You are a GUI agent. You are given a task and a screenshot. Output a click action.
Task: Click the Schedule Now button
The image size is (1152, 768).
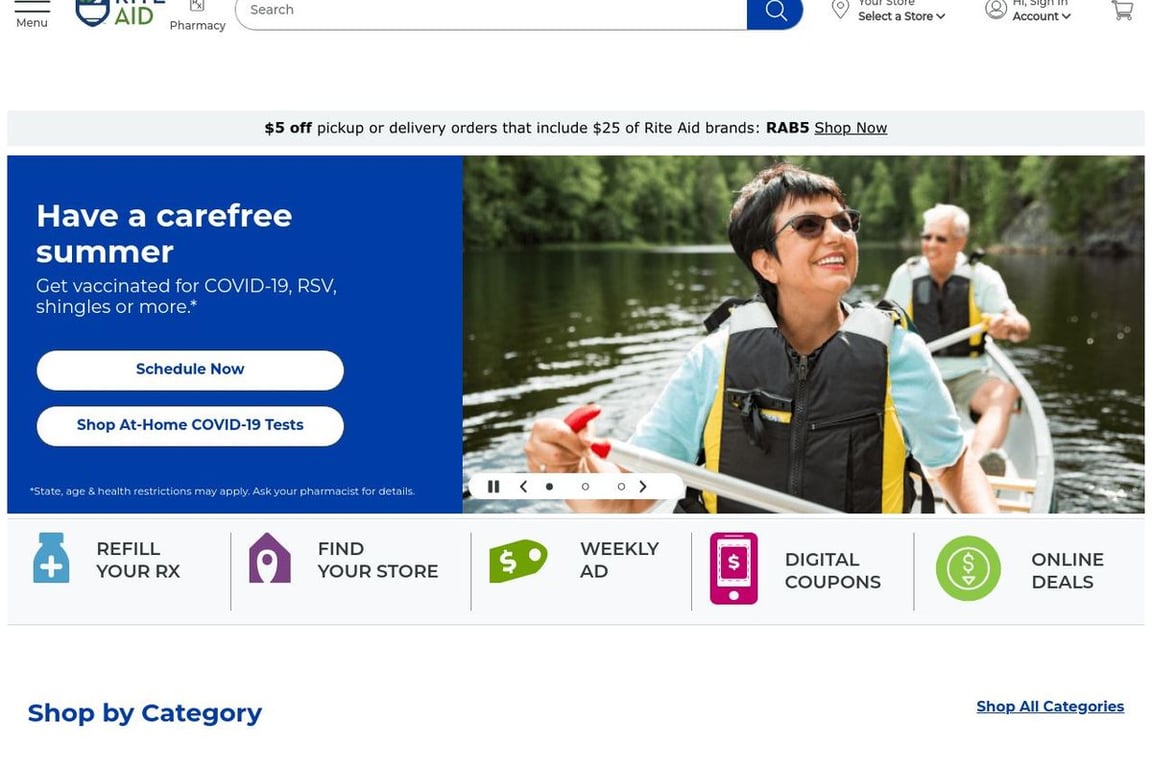point(190,370)
